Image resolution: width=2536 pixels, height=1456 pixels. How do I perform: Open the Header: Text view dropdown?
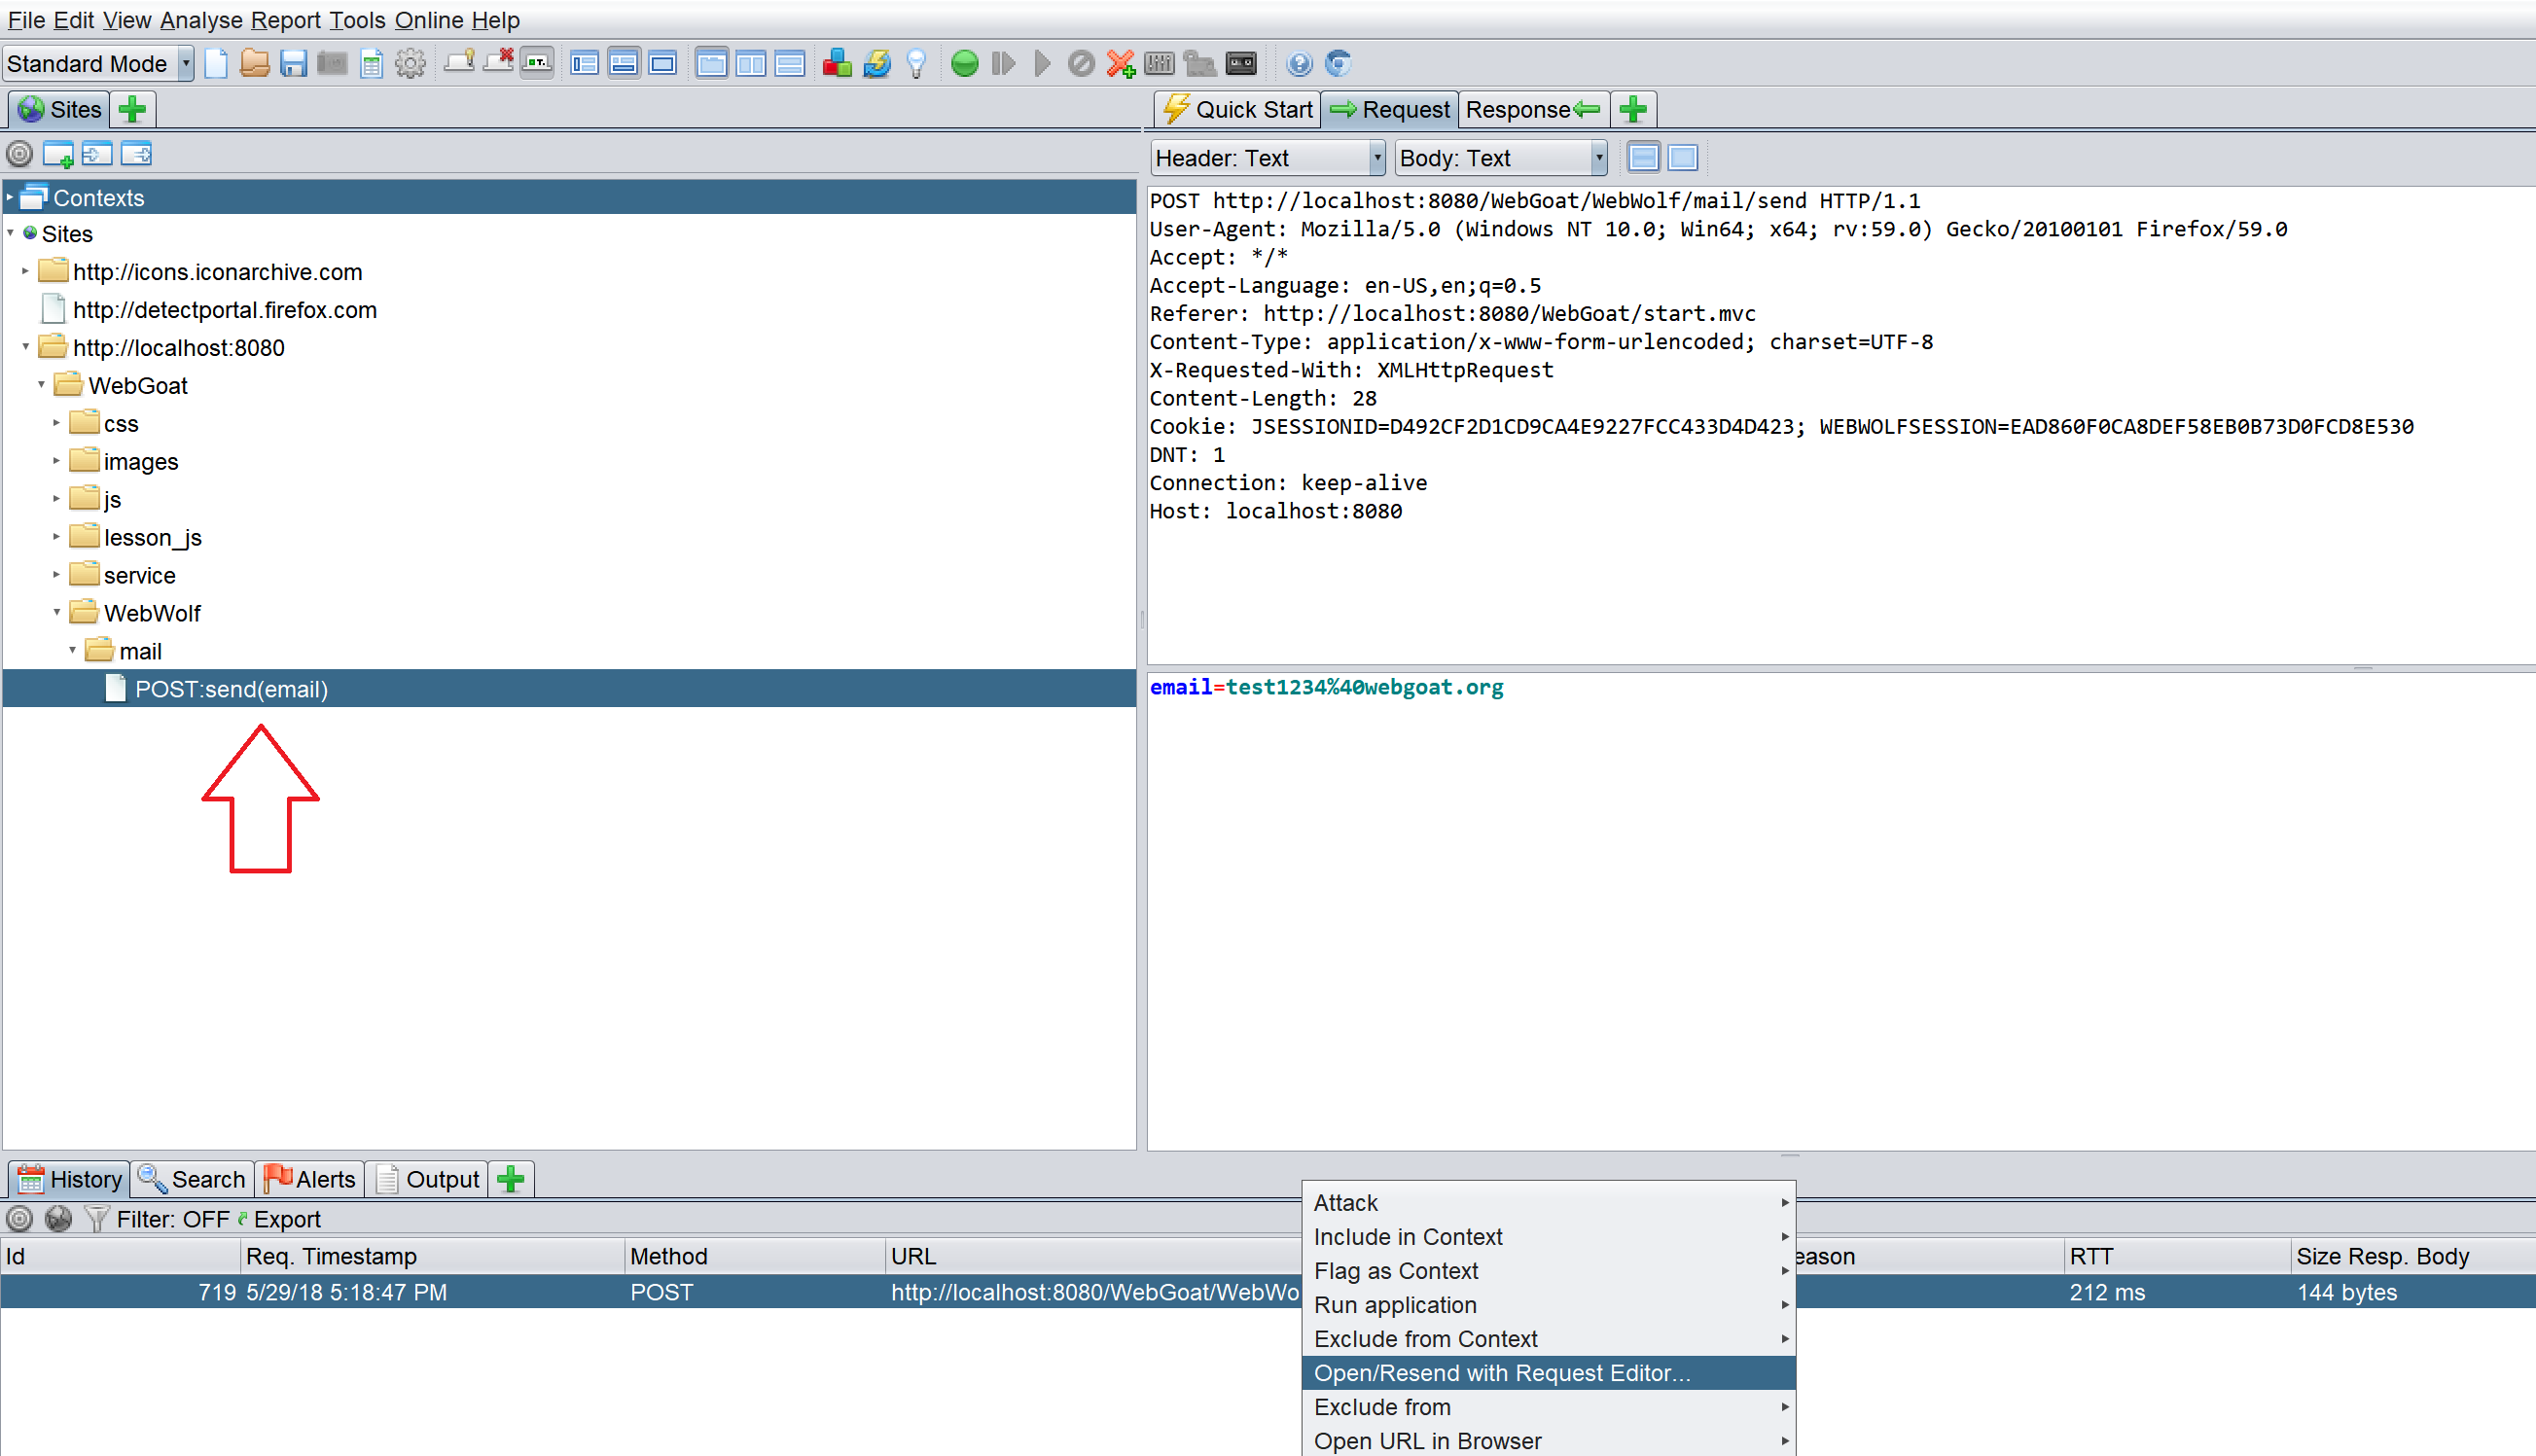tap(1267, 158)
